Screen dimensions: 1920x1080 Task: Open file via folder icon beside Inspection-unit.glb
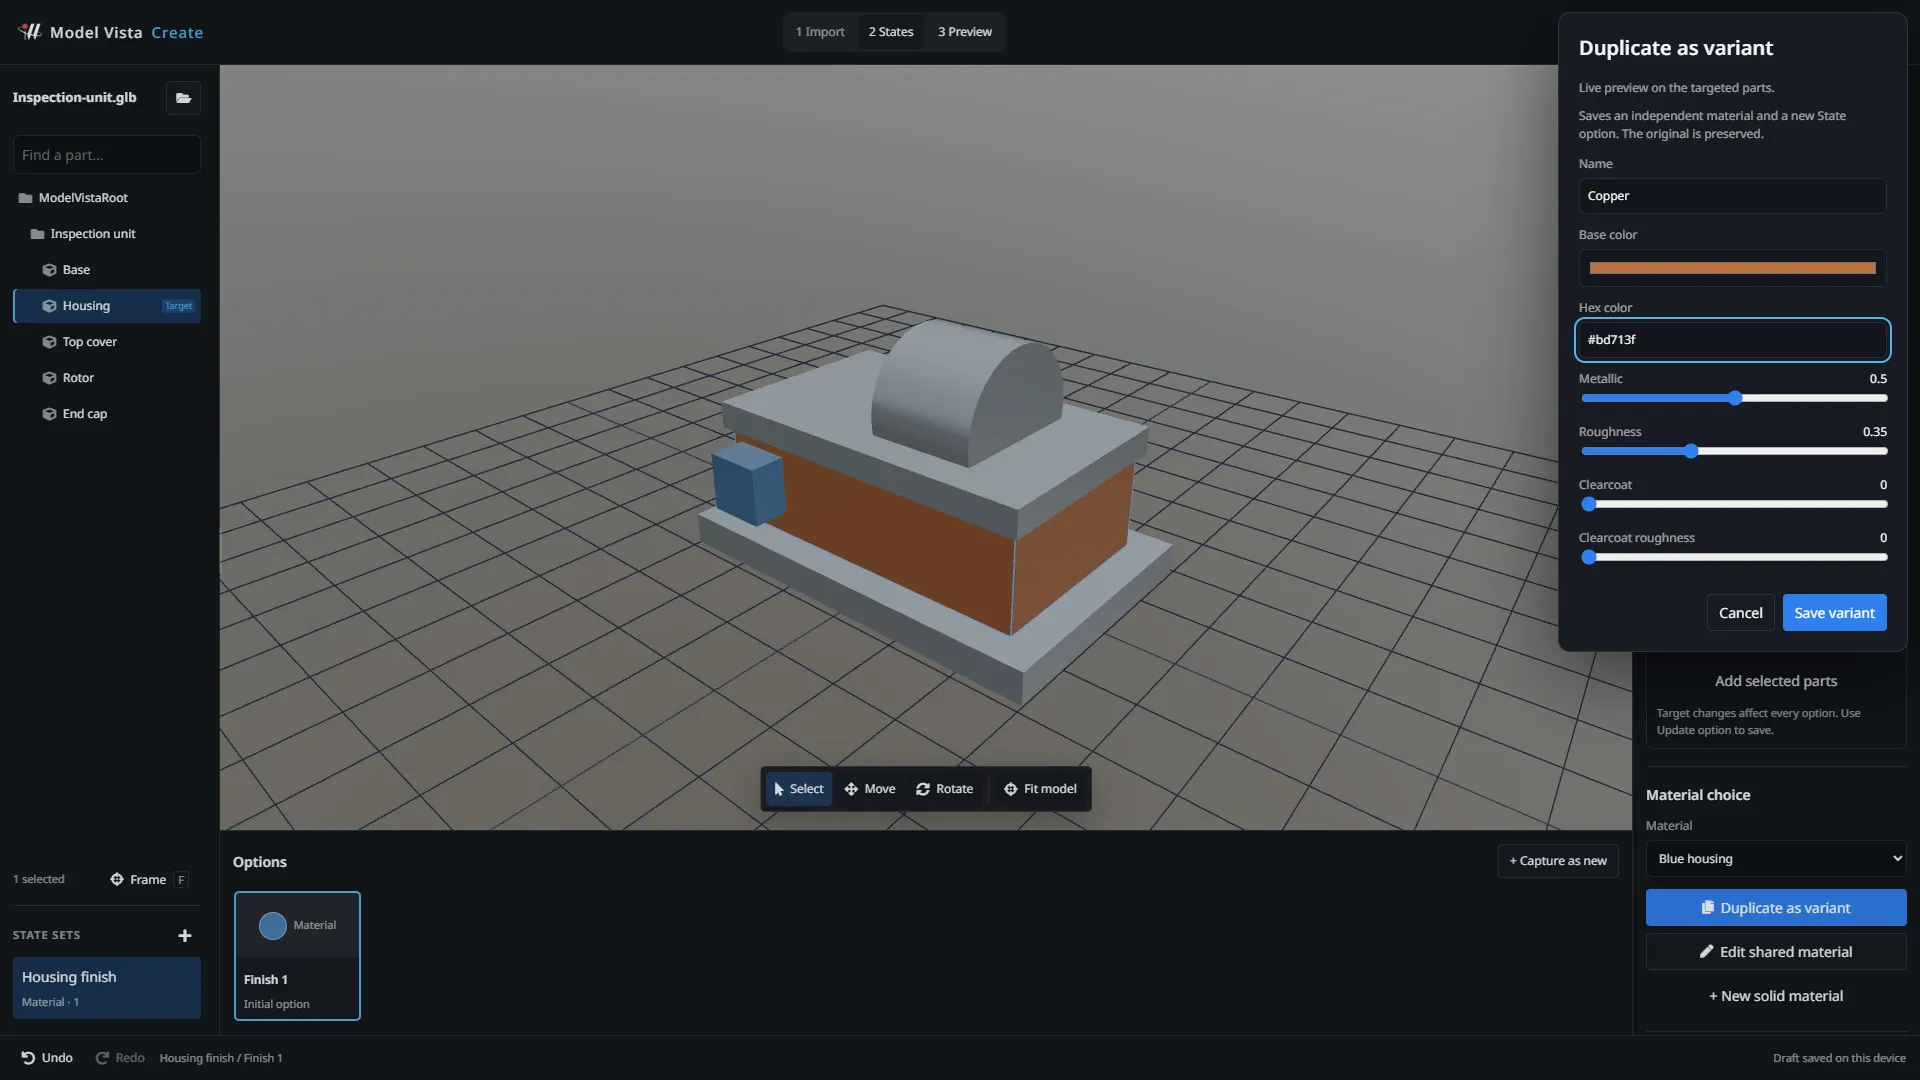coord(183,98)
